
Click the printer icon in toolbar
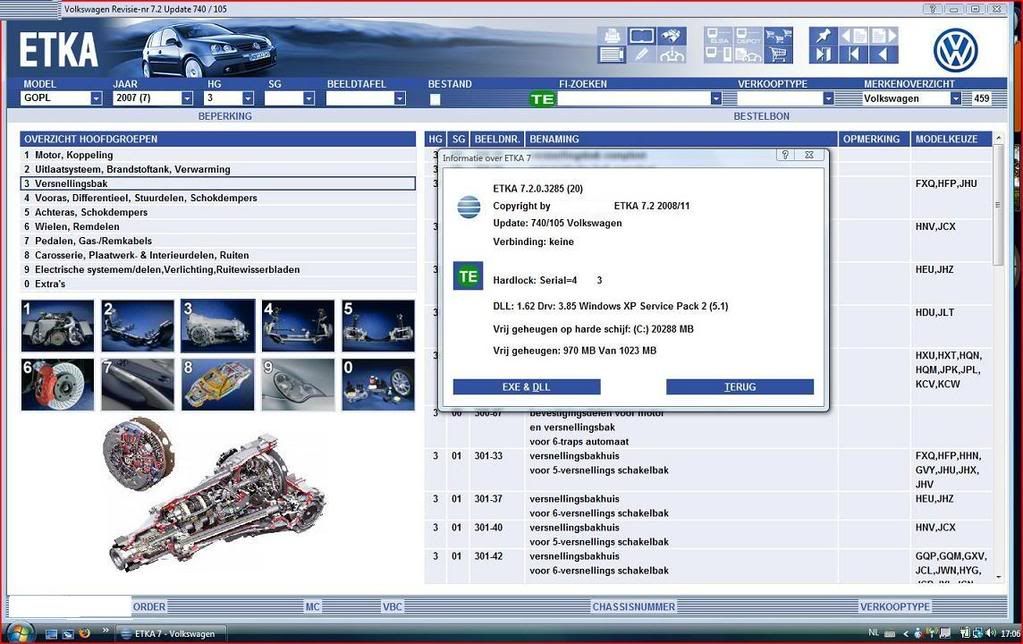pyautogui.click(x=611, y=36)
